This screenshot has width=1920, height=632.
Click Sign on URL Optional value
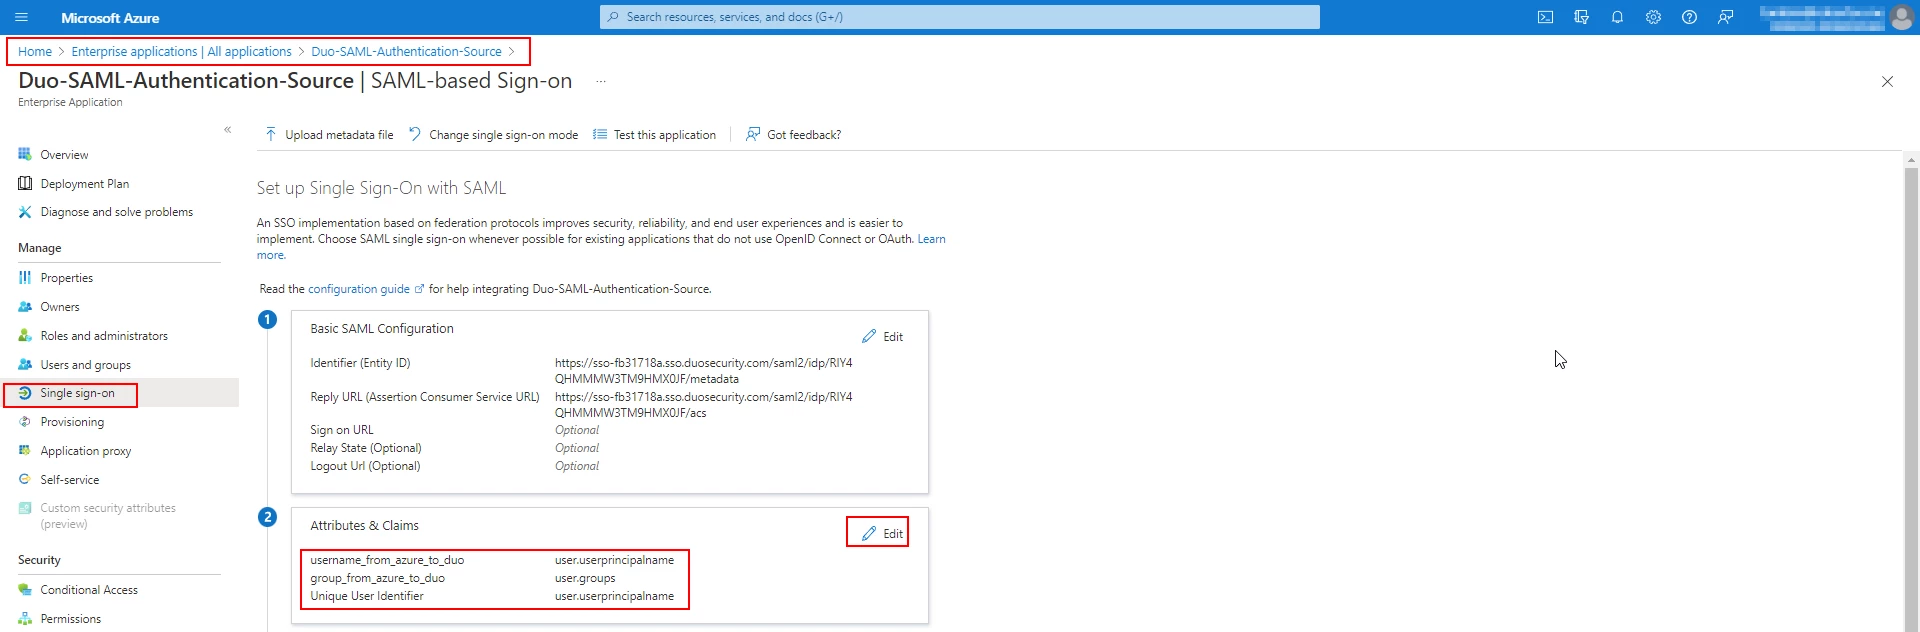(577, 430)
